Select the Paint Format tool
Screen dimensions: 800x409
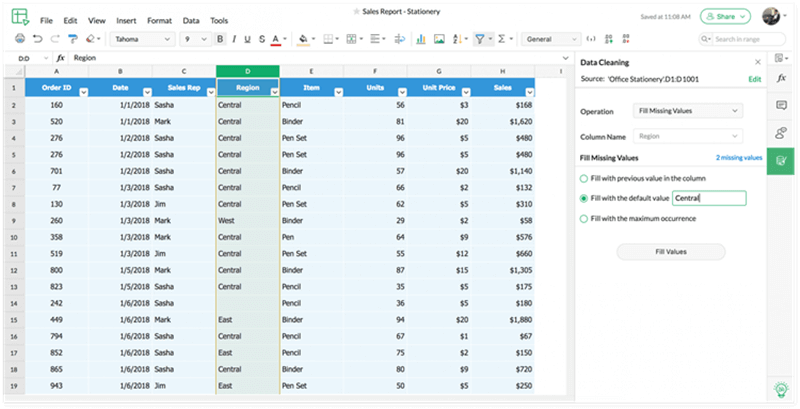coord(73,39)
